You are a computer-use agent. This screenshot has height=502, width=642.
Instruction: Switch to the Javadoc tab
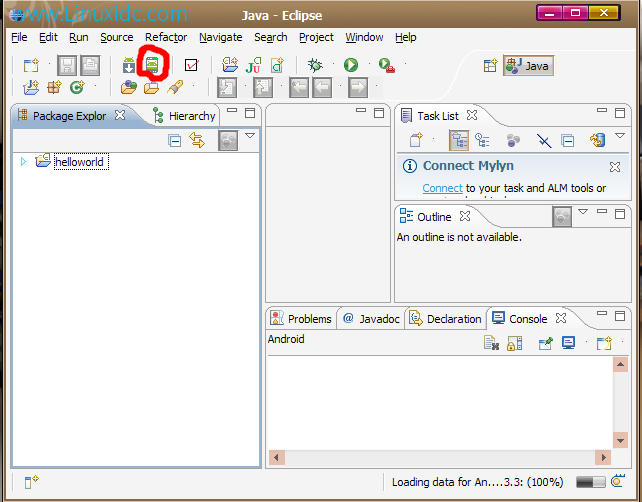click(371, 319)
